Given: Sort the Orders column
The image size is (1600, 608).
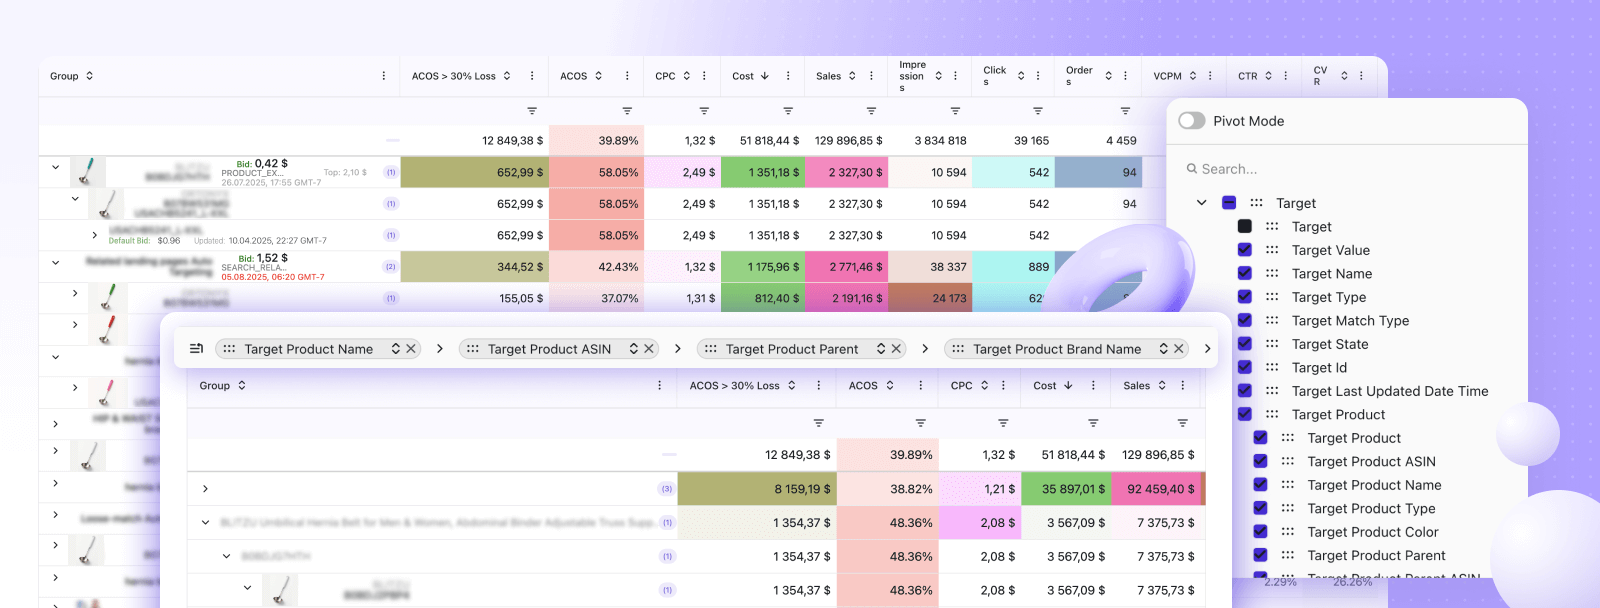Looking at the screenshot, I should [x=1108, y=76].
